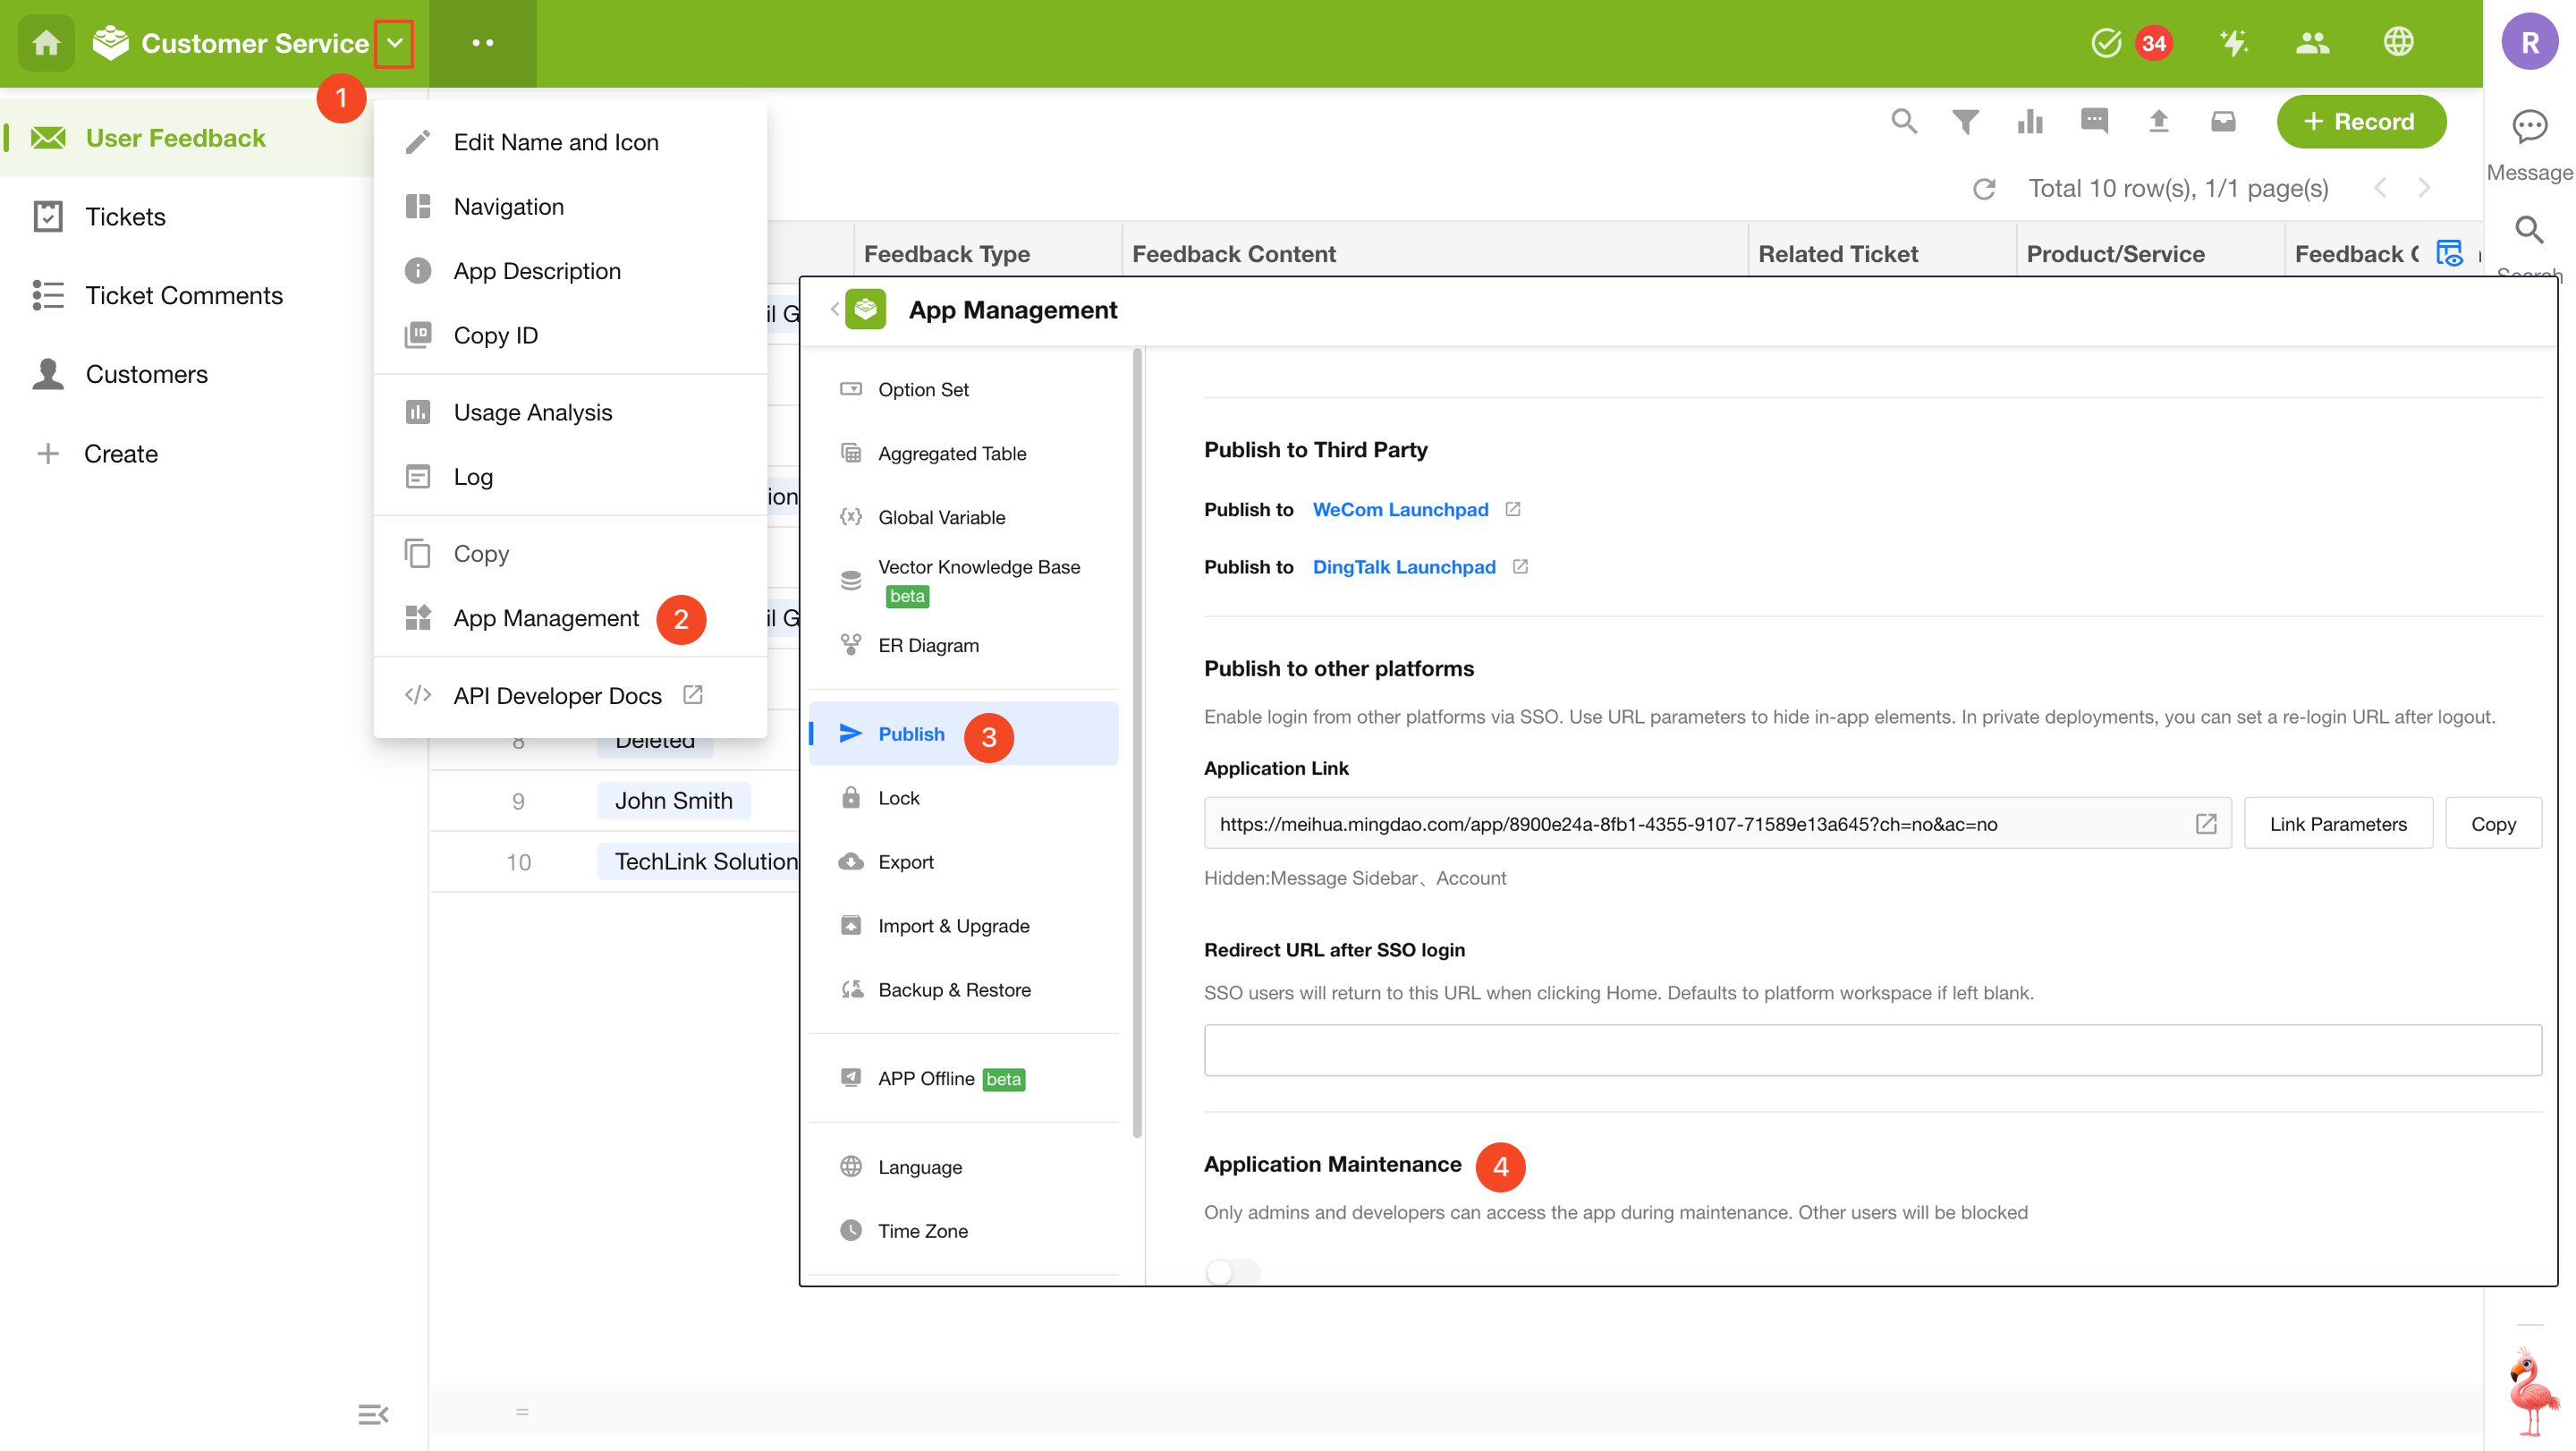
Task: Open the Lock tab in App Management
Action: point(898,798)
